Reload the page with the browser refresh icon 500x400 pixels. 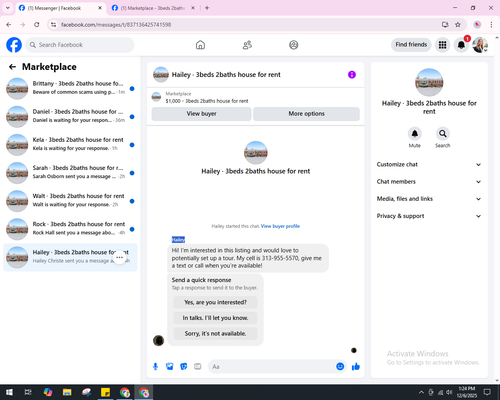pyautogui.click(x=37, y=25)
